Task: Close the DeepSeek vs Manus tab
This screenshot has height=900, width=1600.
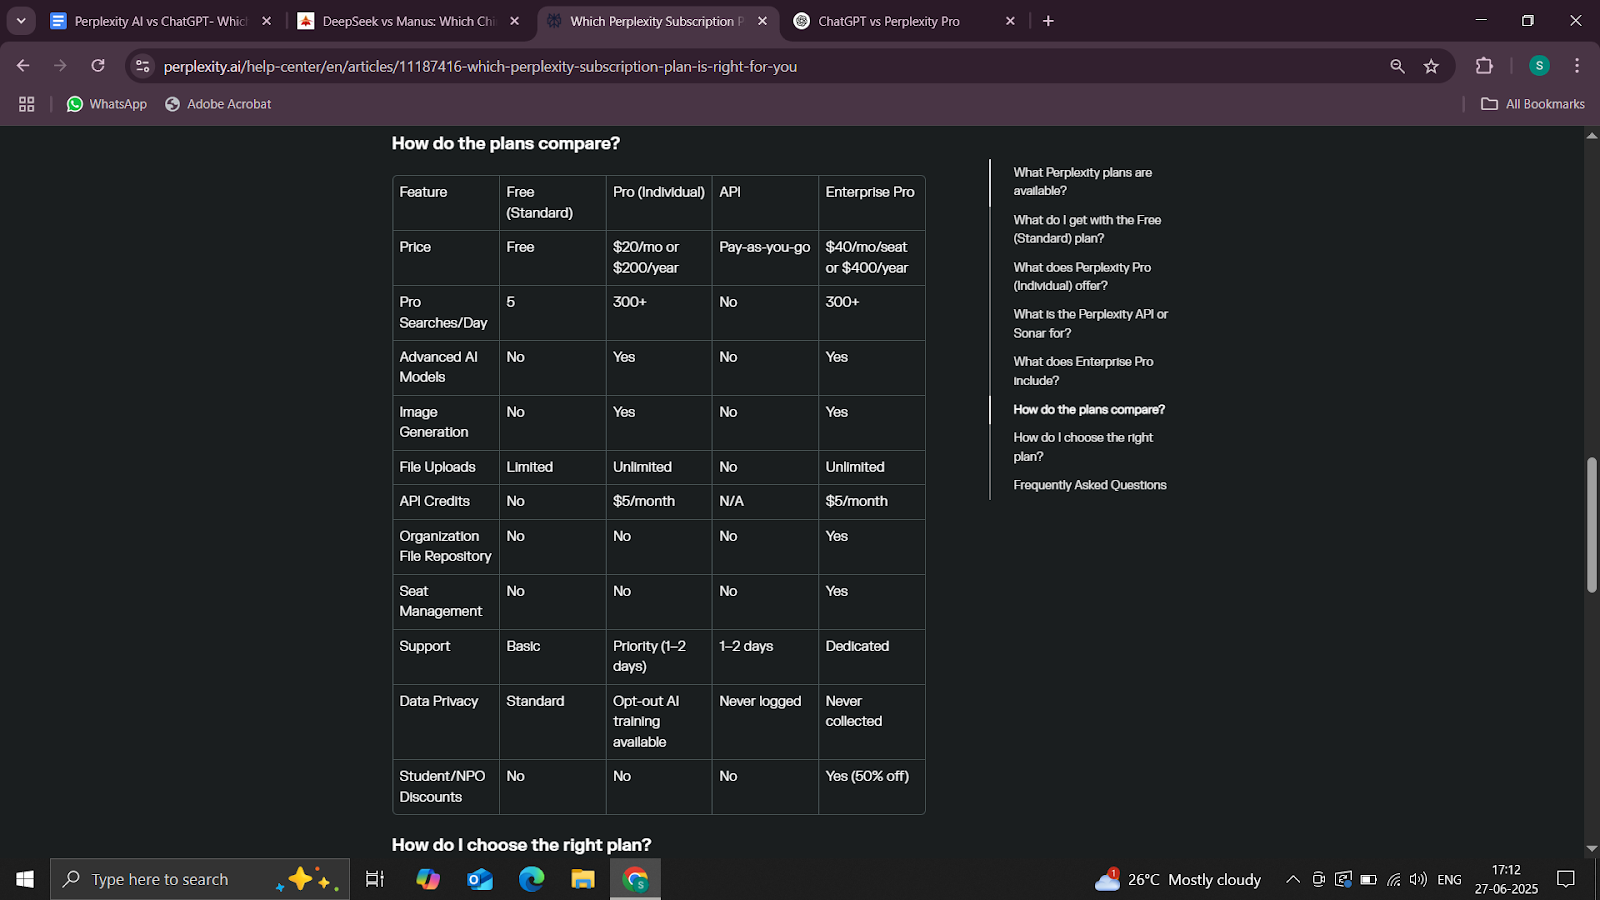Action: click(x=514, y=21)
